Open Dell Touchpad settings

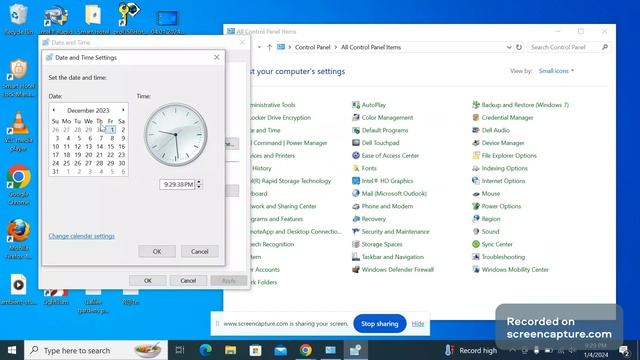(x=376, y=143)
